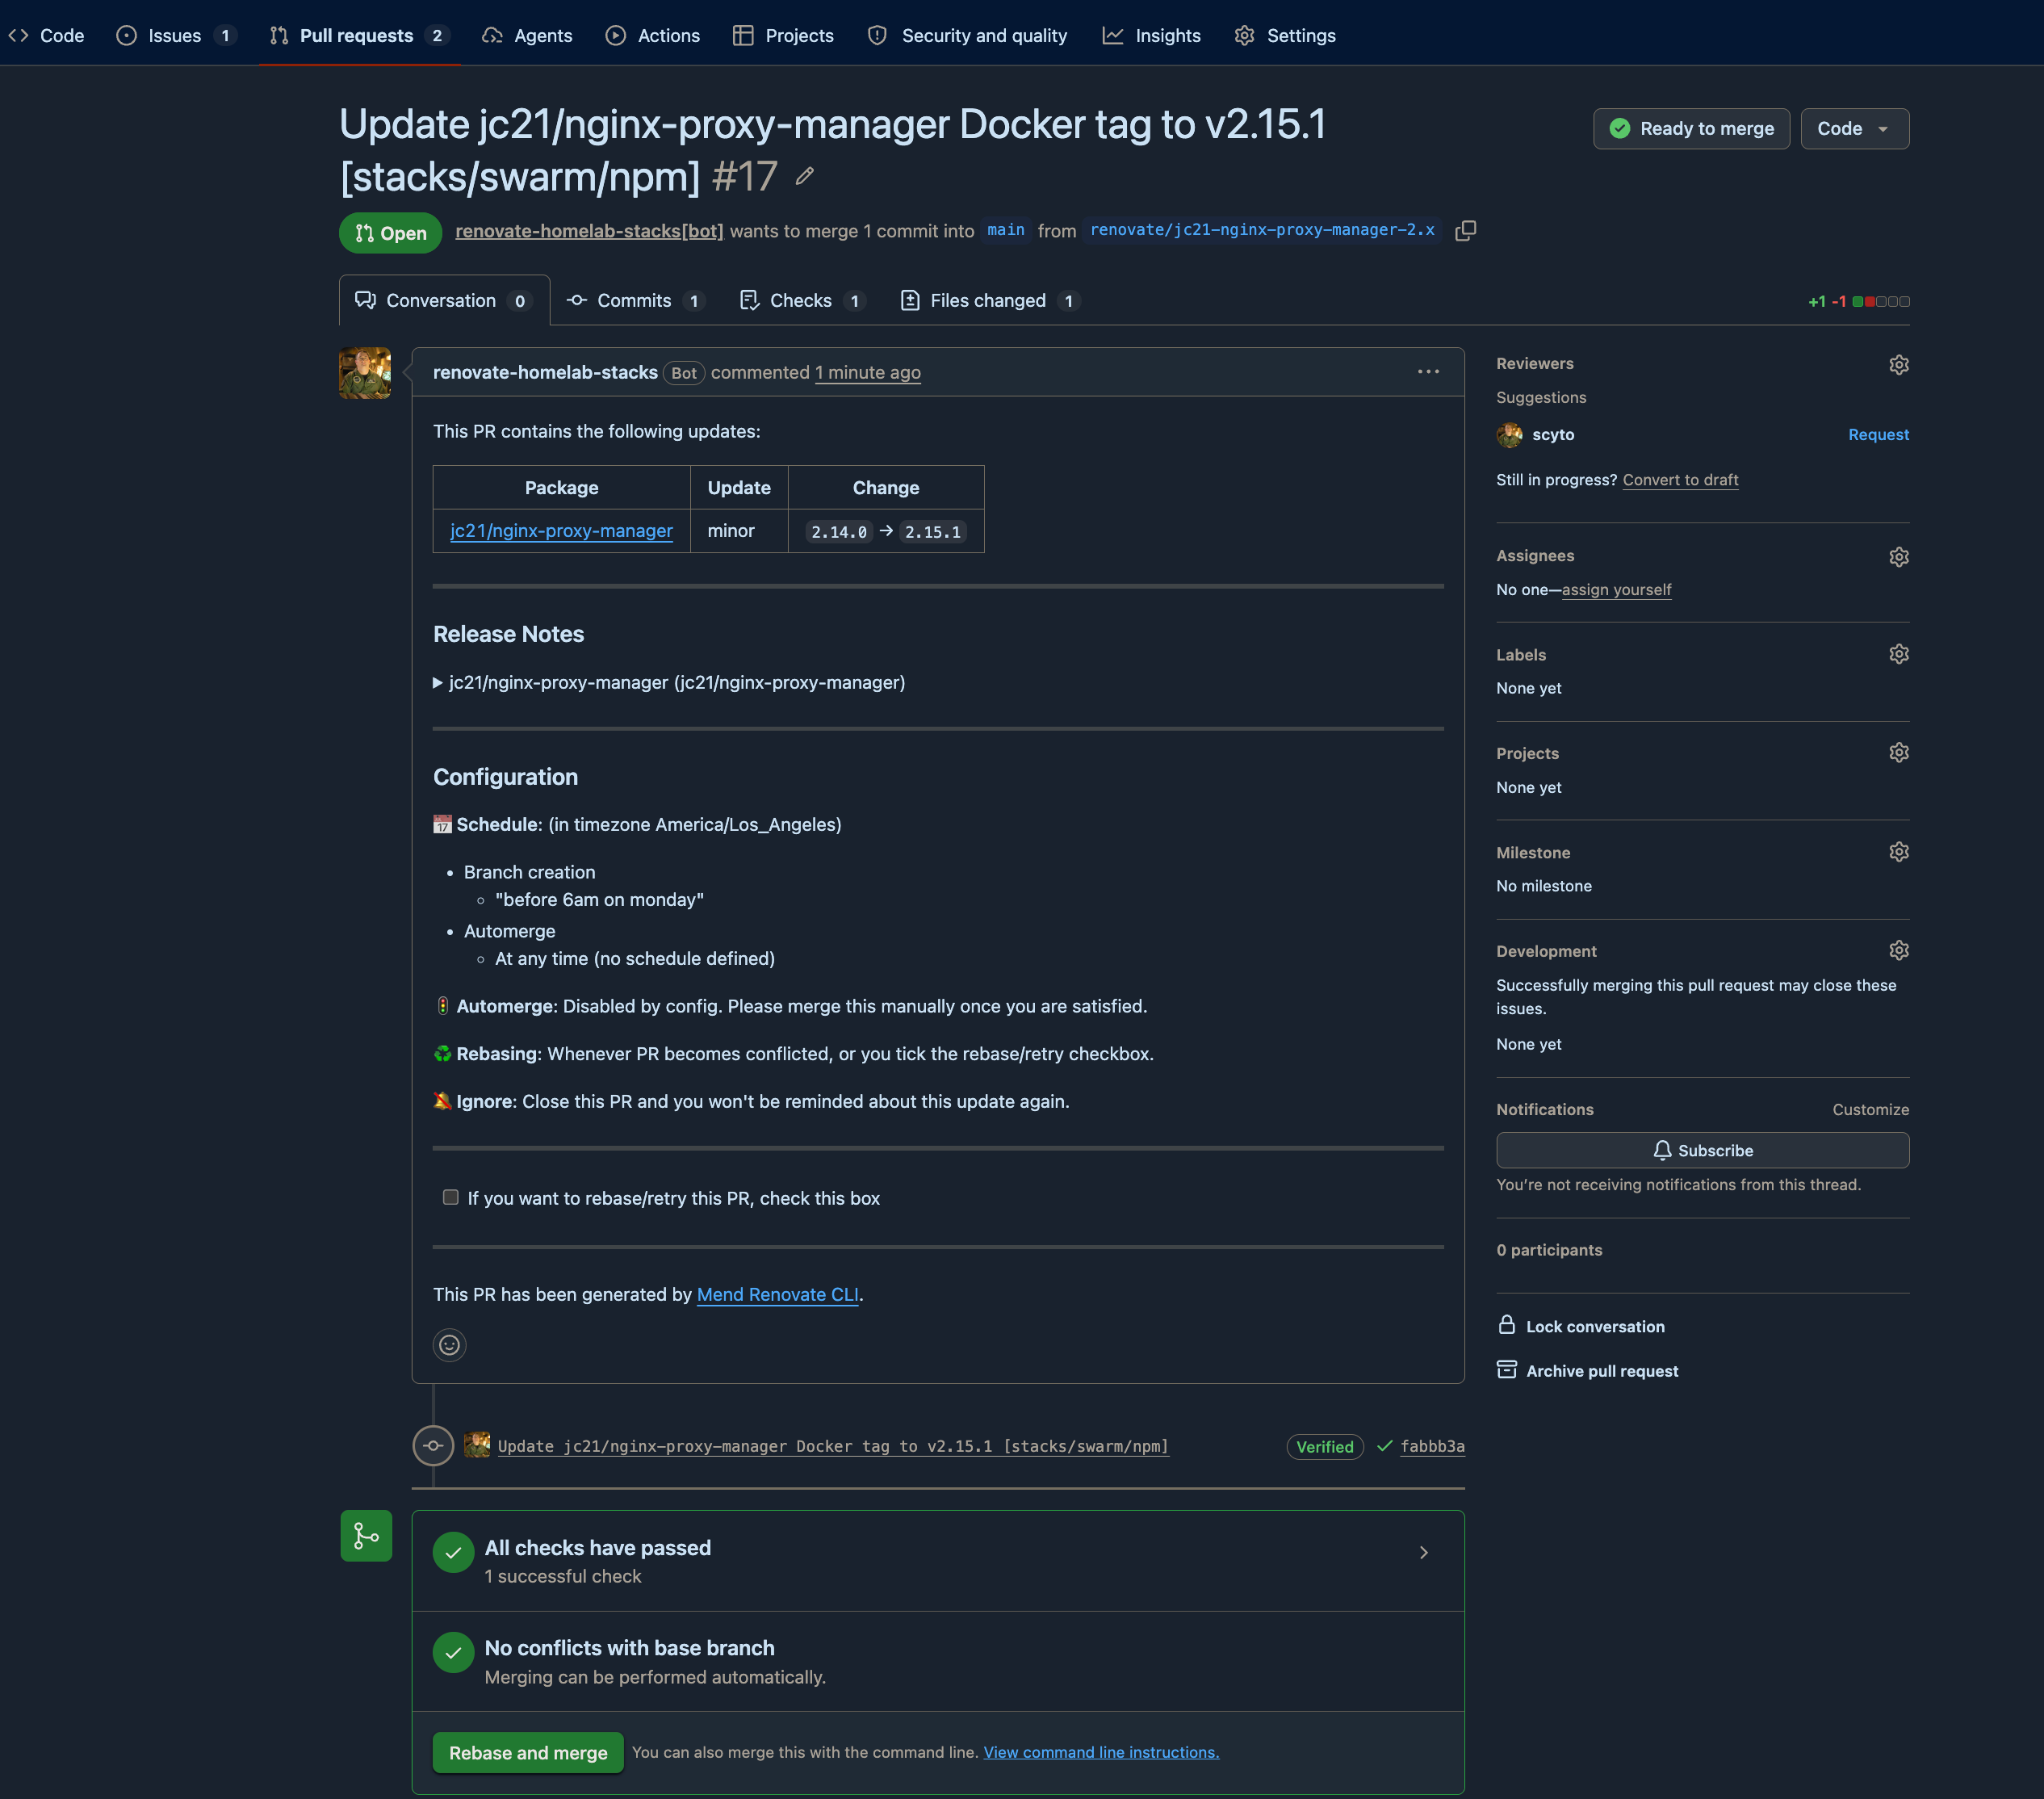Switch to the Commits tab

pos(635,301)
